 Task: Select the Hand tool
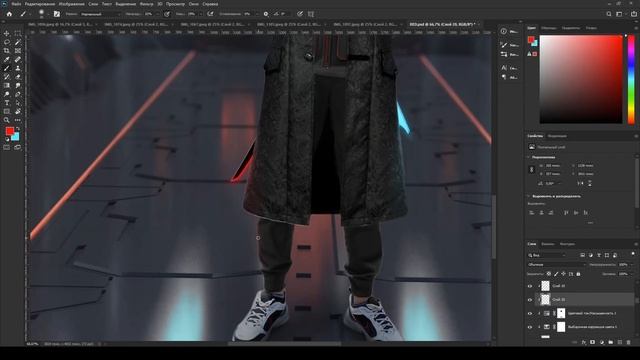(18, 111)
